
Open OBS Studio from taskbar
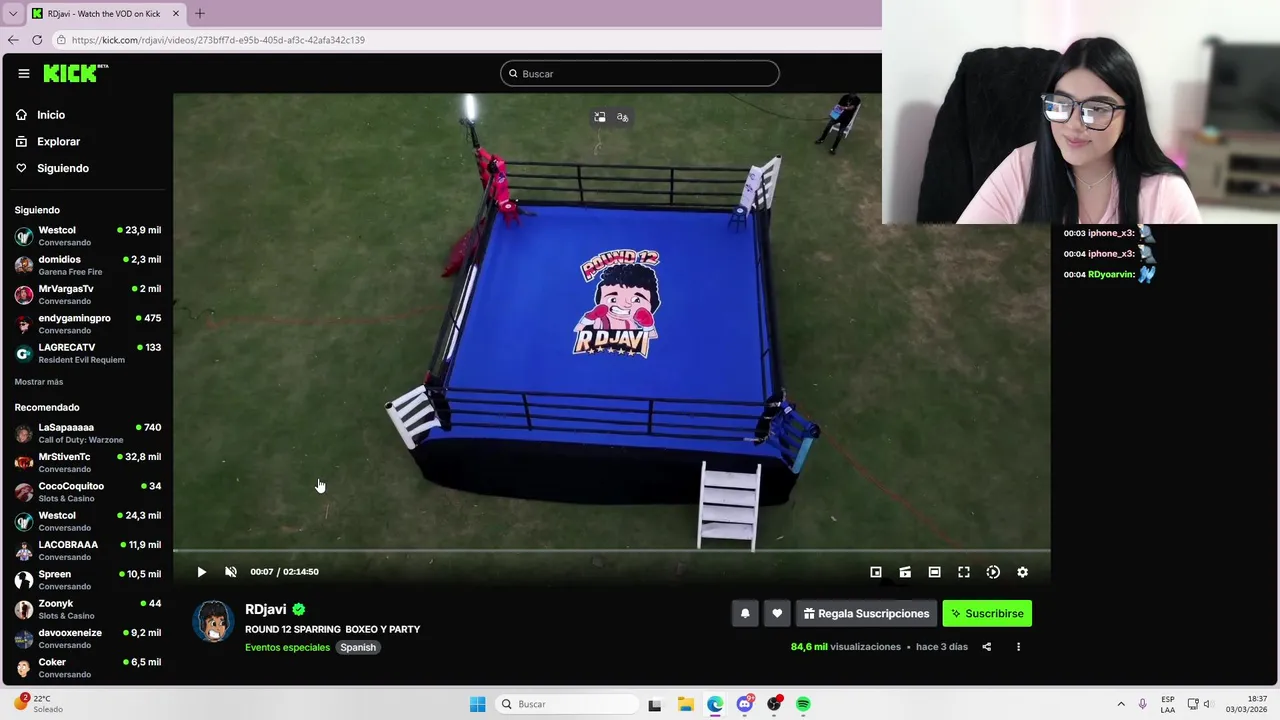[x=774, y=704]
